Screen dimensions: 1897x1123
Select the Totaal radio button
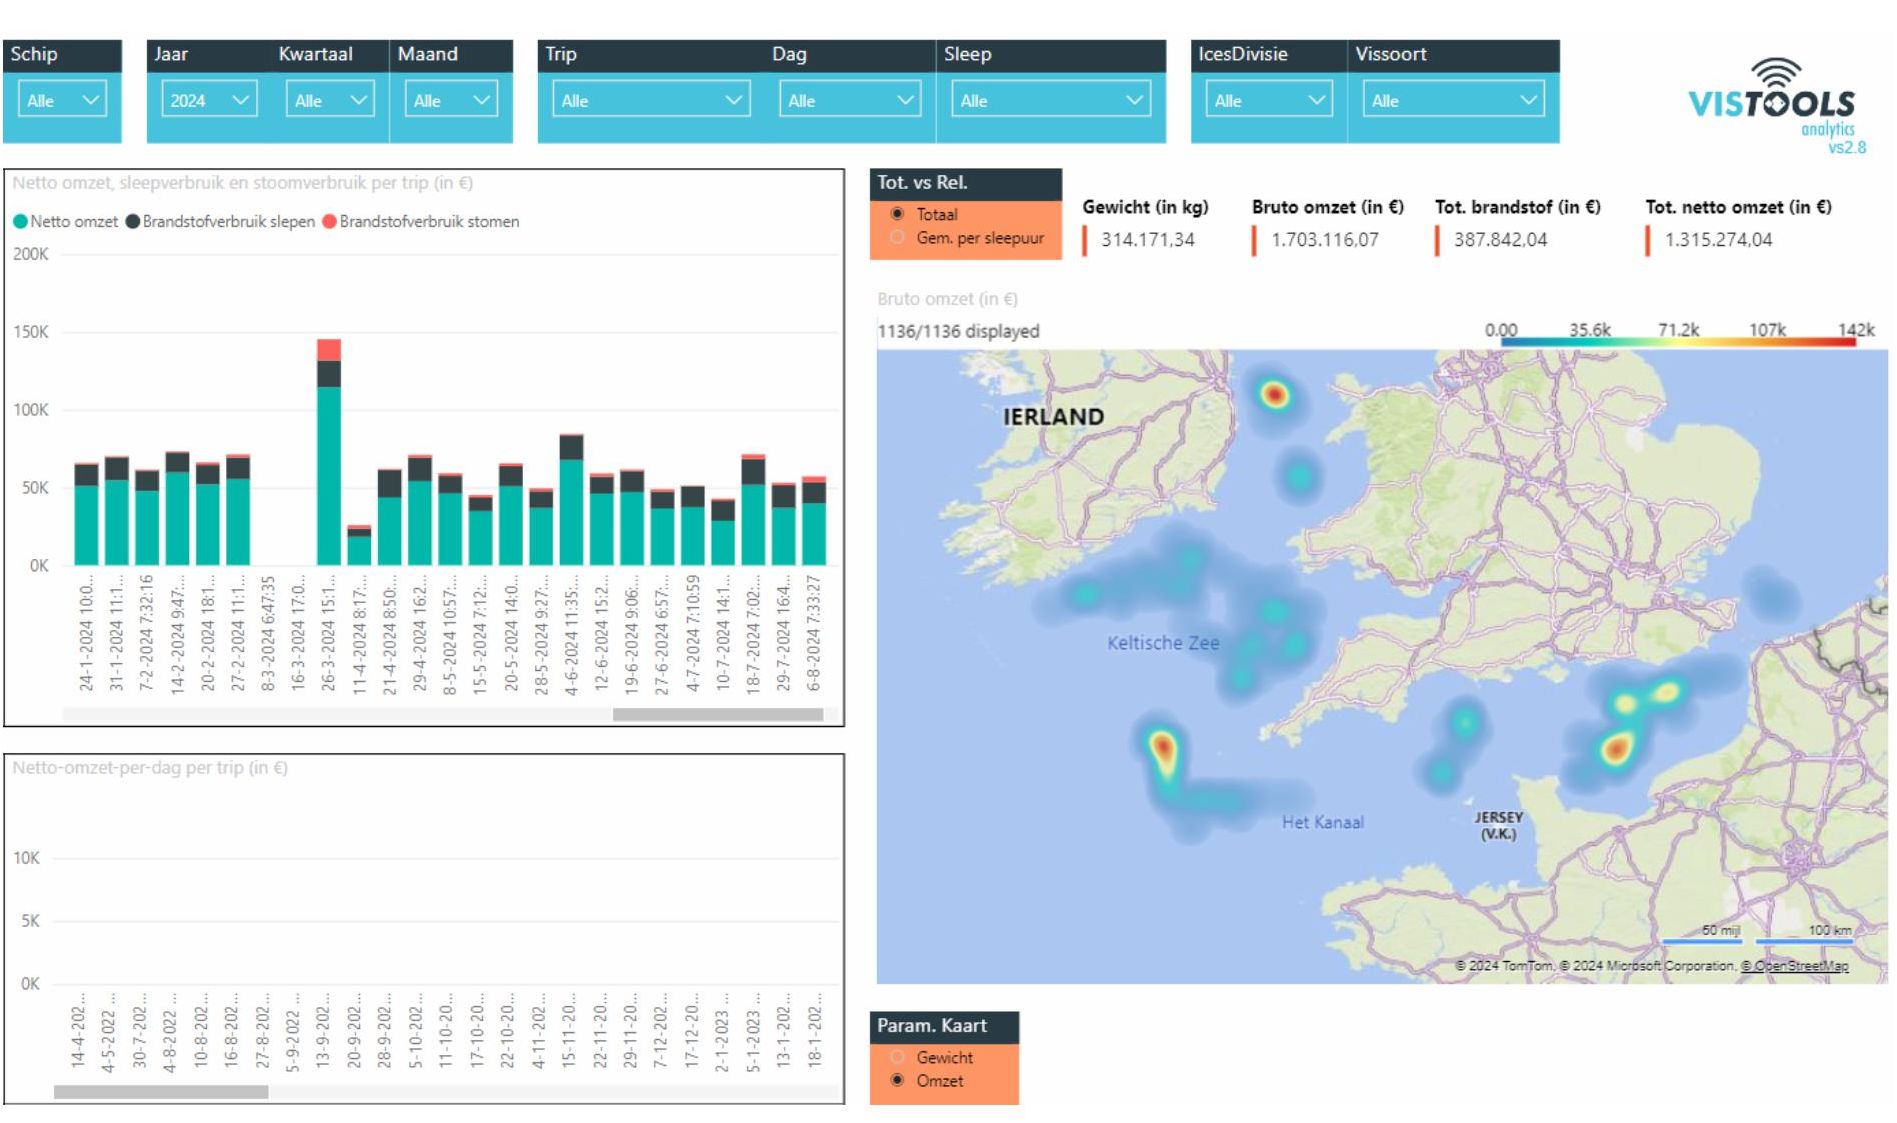898,214
